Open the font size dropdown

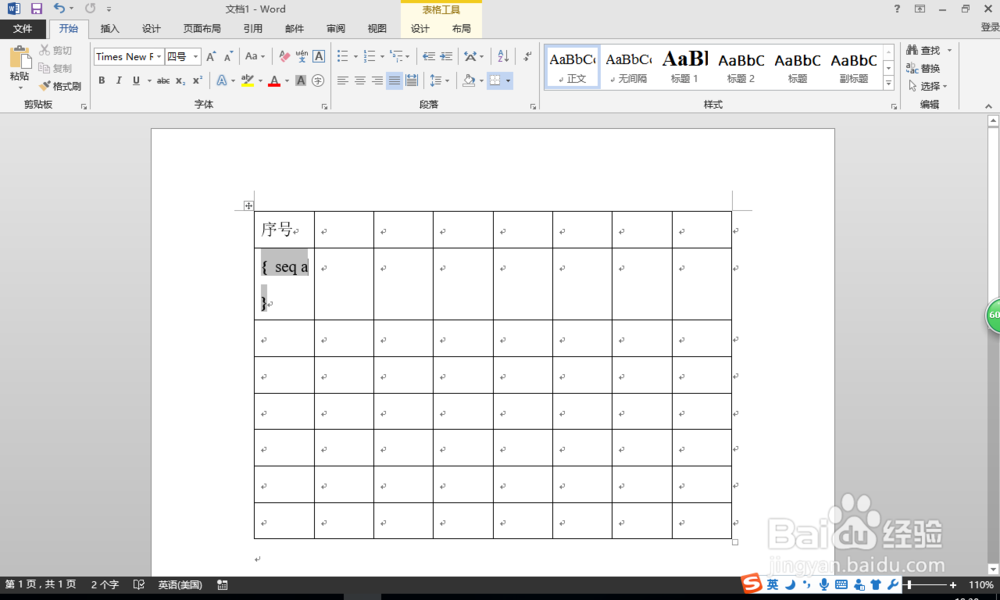click(195, 56)
